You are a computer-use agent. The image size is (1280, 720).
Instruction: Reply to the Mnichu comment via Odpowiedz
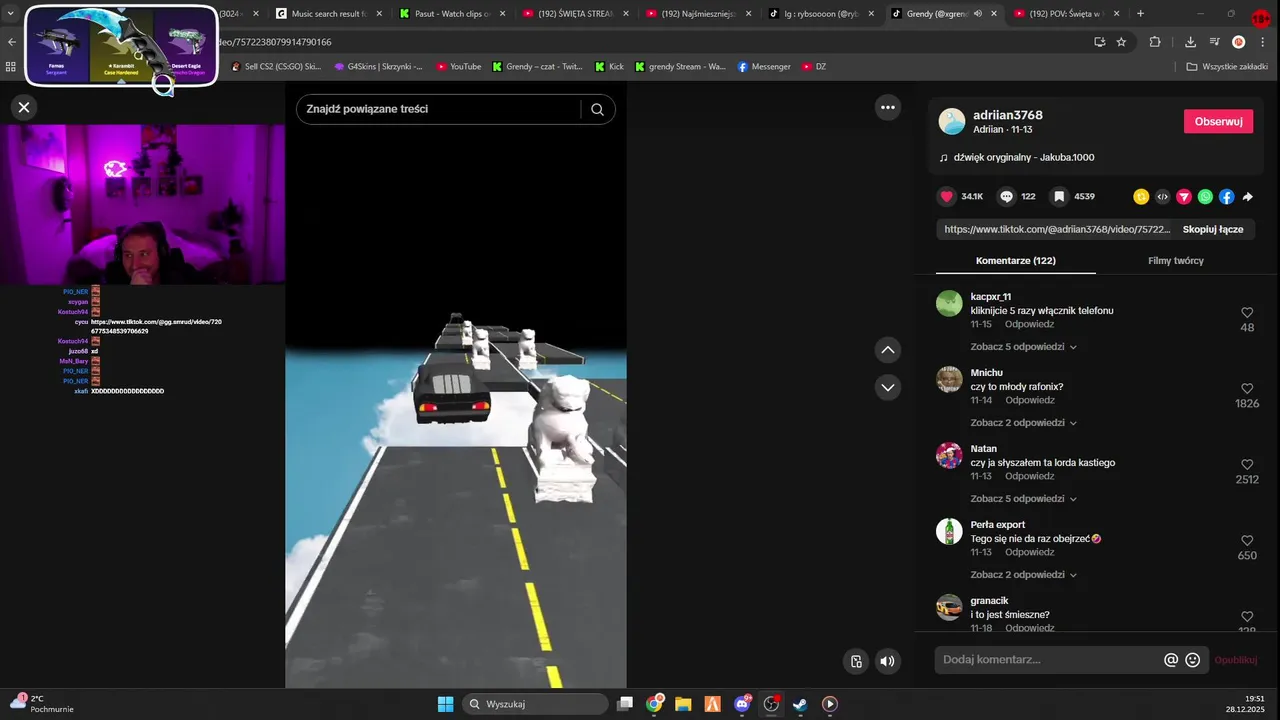tap(1030, 400)
